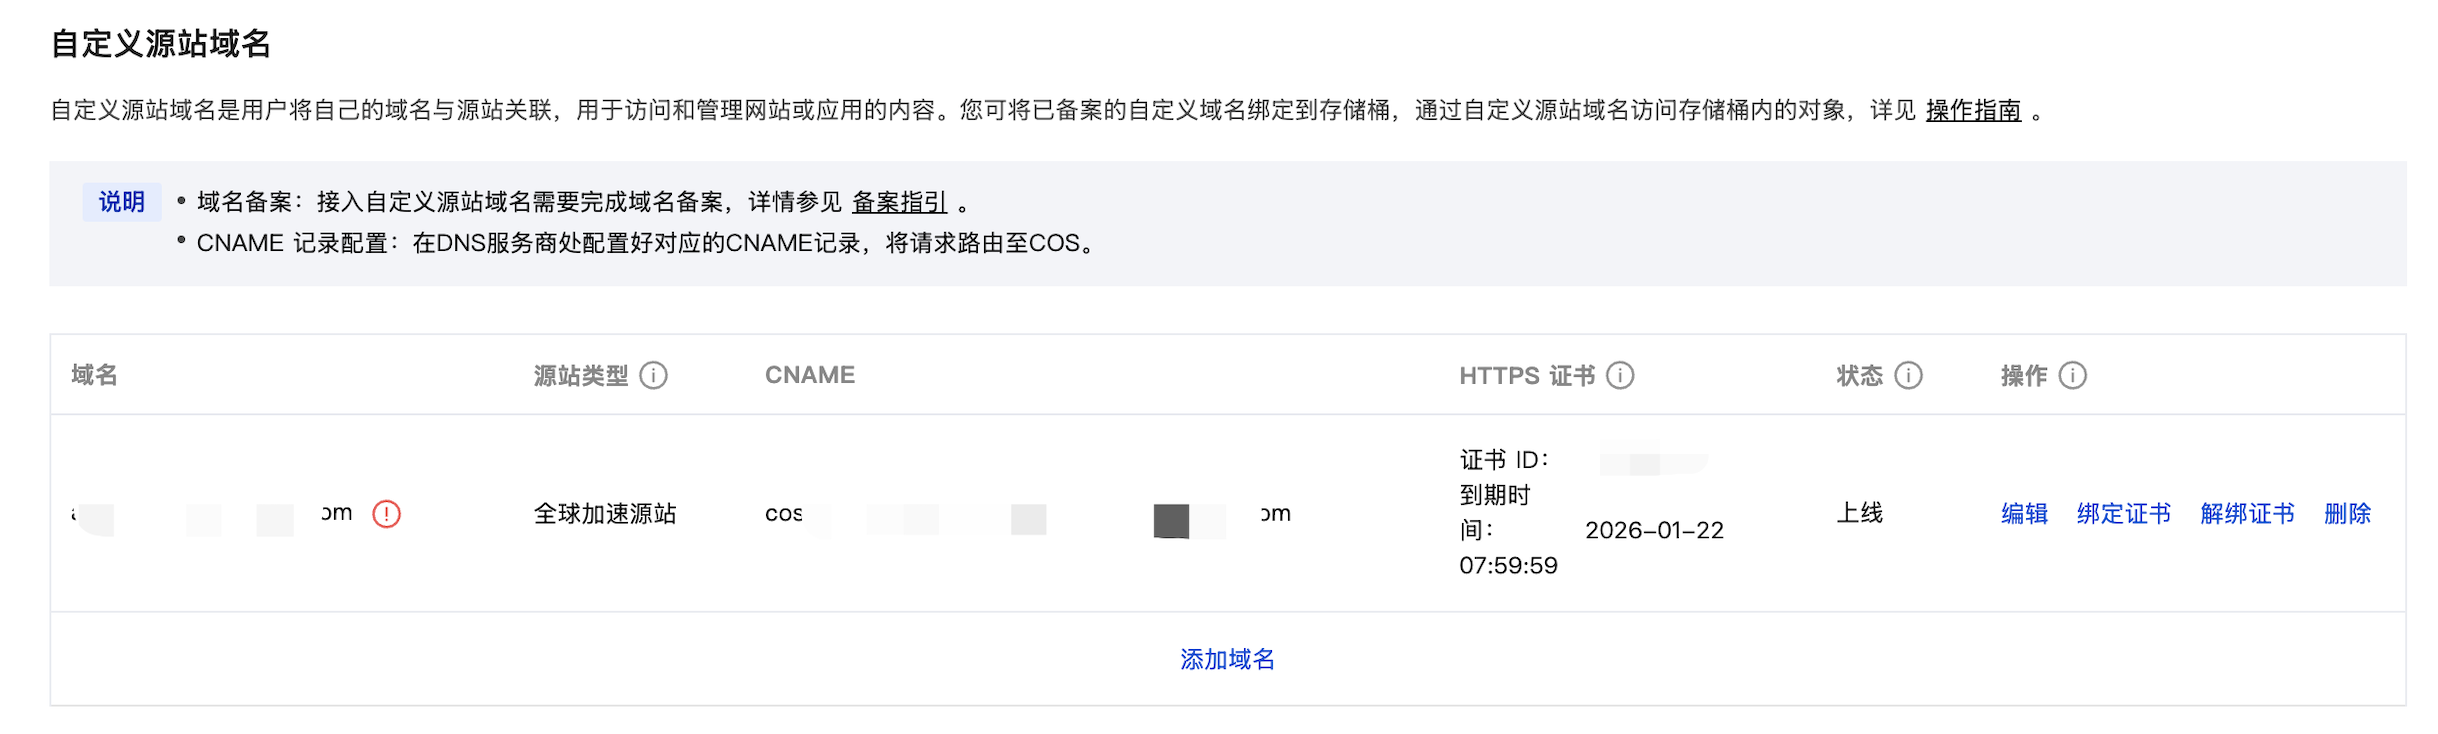2438x734 pixels.
Task: Click the red warning icon beside the domain
Action: [x=386, y=514]
